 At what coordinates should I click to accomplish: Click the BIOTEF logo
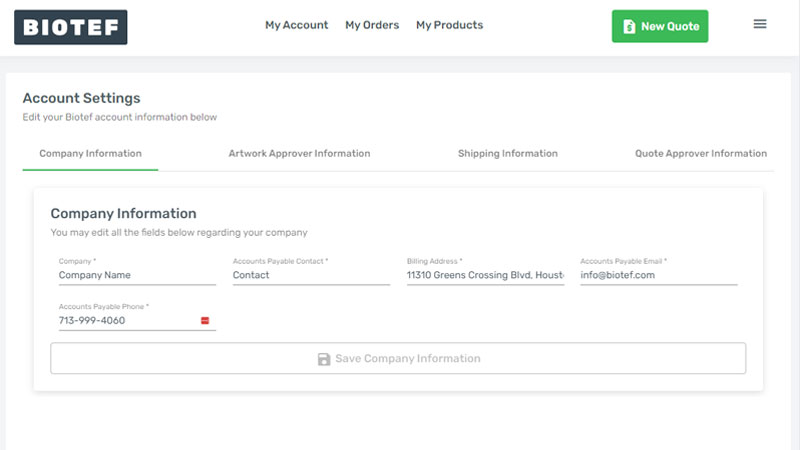coord(70,27)
